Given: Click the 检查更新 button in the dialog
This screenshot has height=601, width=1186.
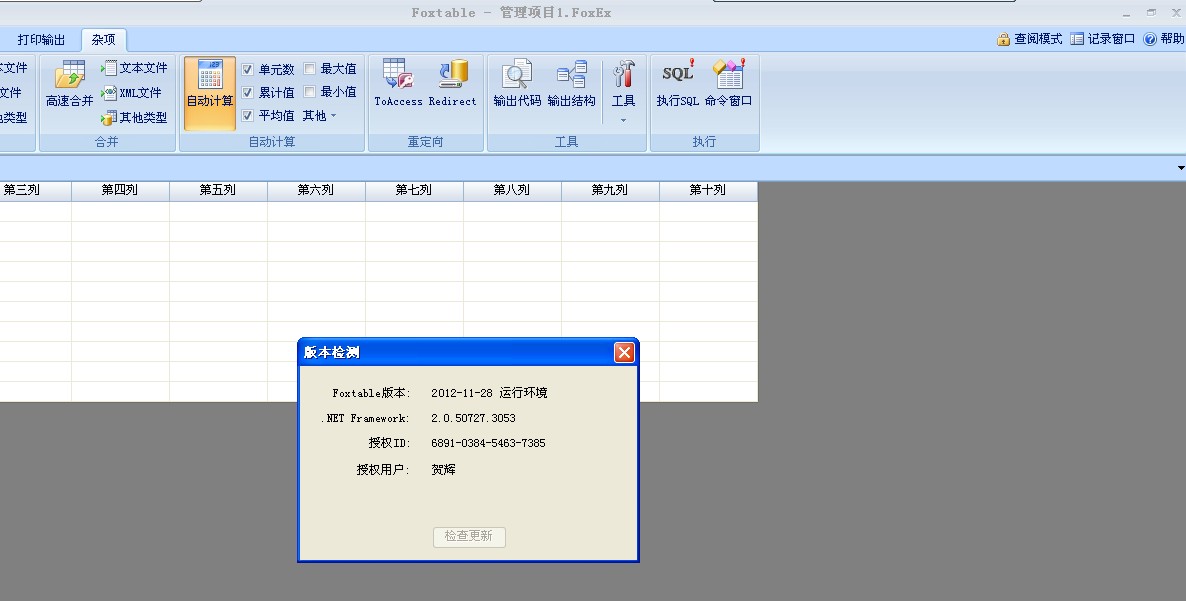Looking at the screenshot, I should click(x=469, y=536).
